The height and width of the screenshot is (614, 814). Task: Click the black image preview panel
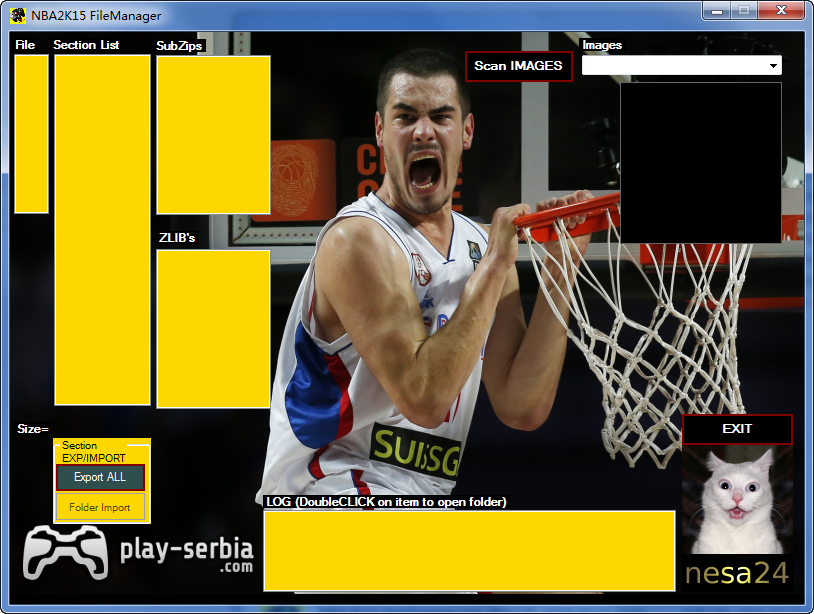tap(701, 162)
